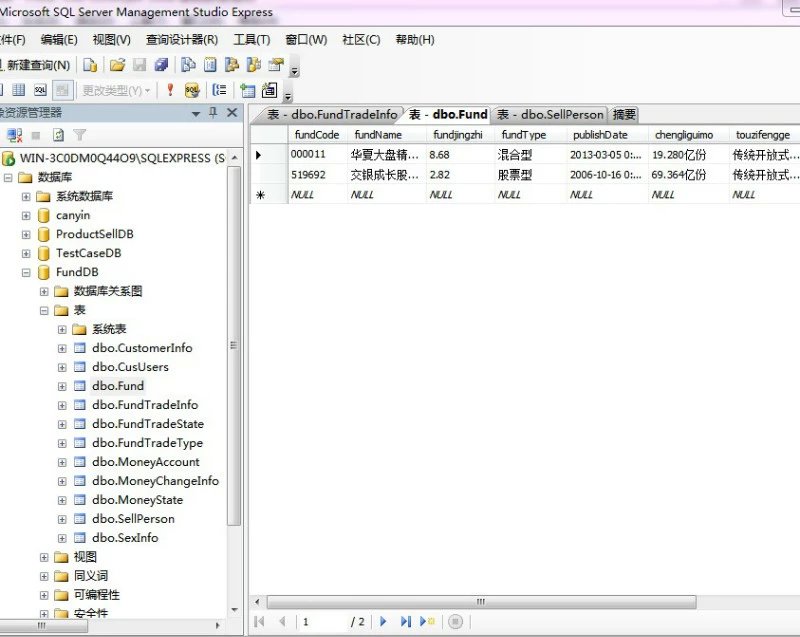Select the cell containing 519692

(x=317, y=174)
